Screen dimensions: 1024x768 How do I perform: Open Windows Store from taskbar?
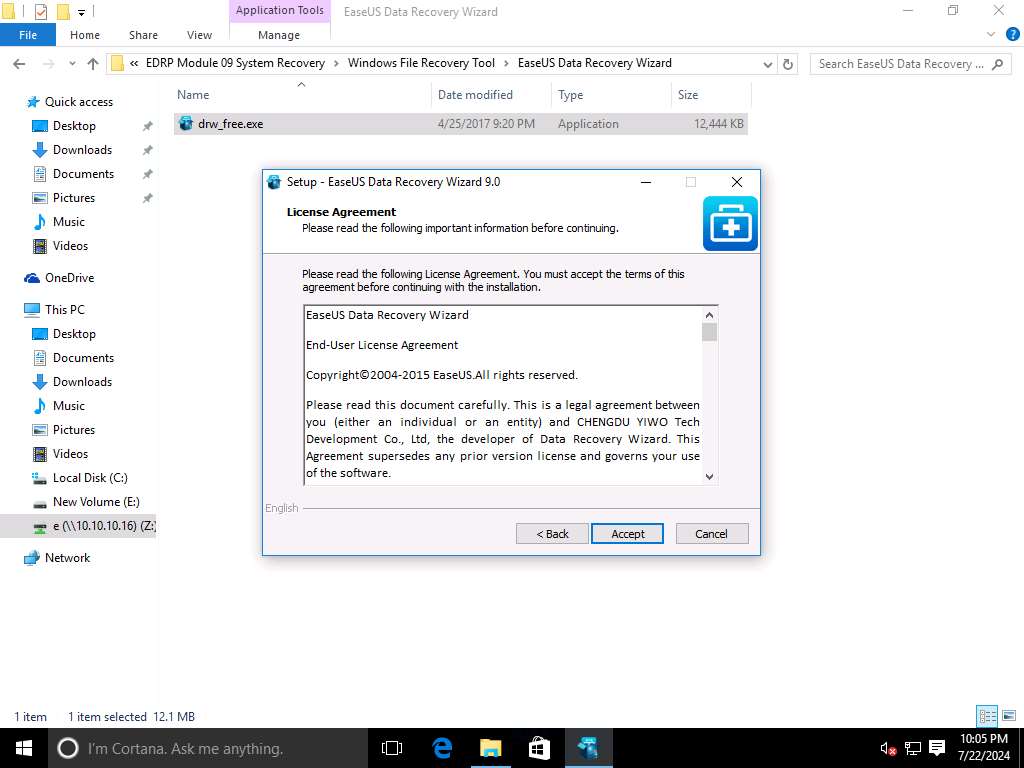tap(539, 748)
